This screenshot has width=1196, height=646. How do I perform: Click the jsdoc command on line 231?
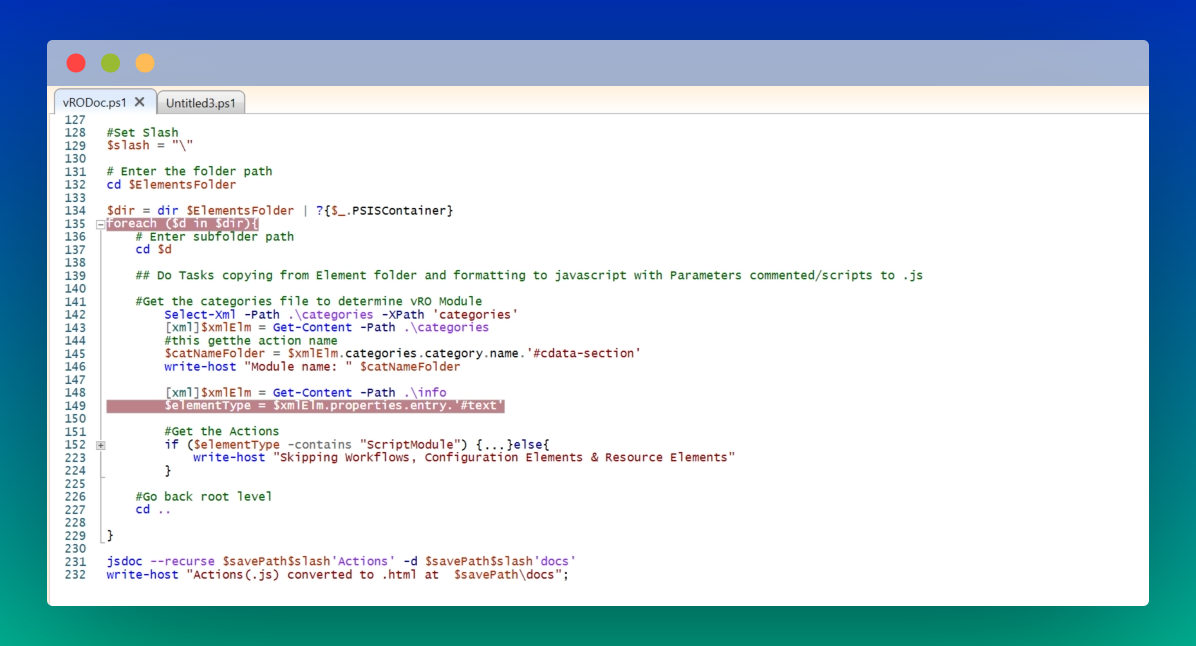[124, 561]
